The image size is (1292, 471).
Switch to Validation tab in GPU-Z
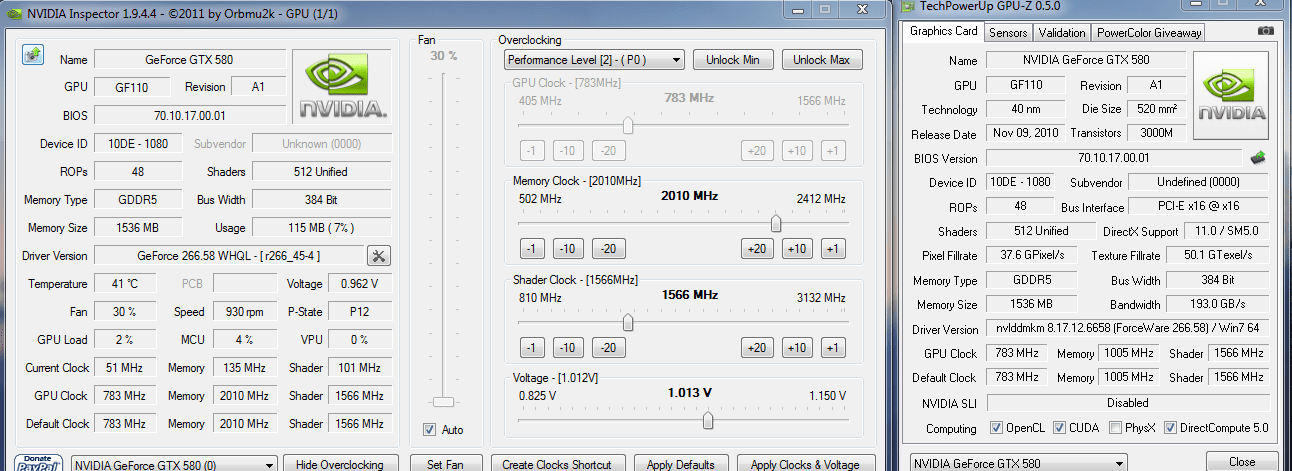coord(1061,33)
